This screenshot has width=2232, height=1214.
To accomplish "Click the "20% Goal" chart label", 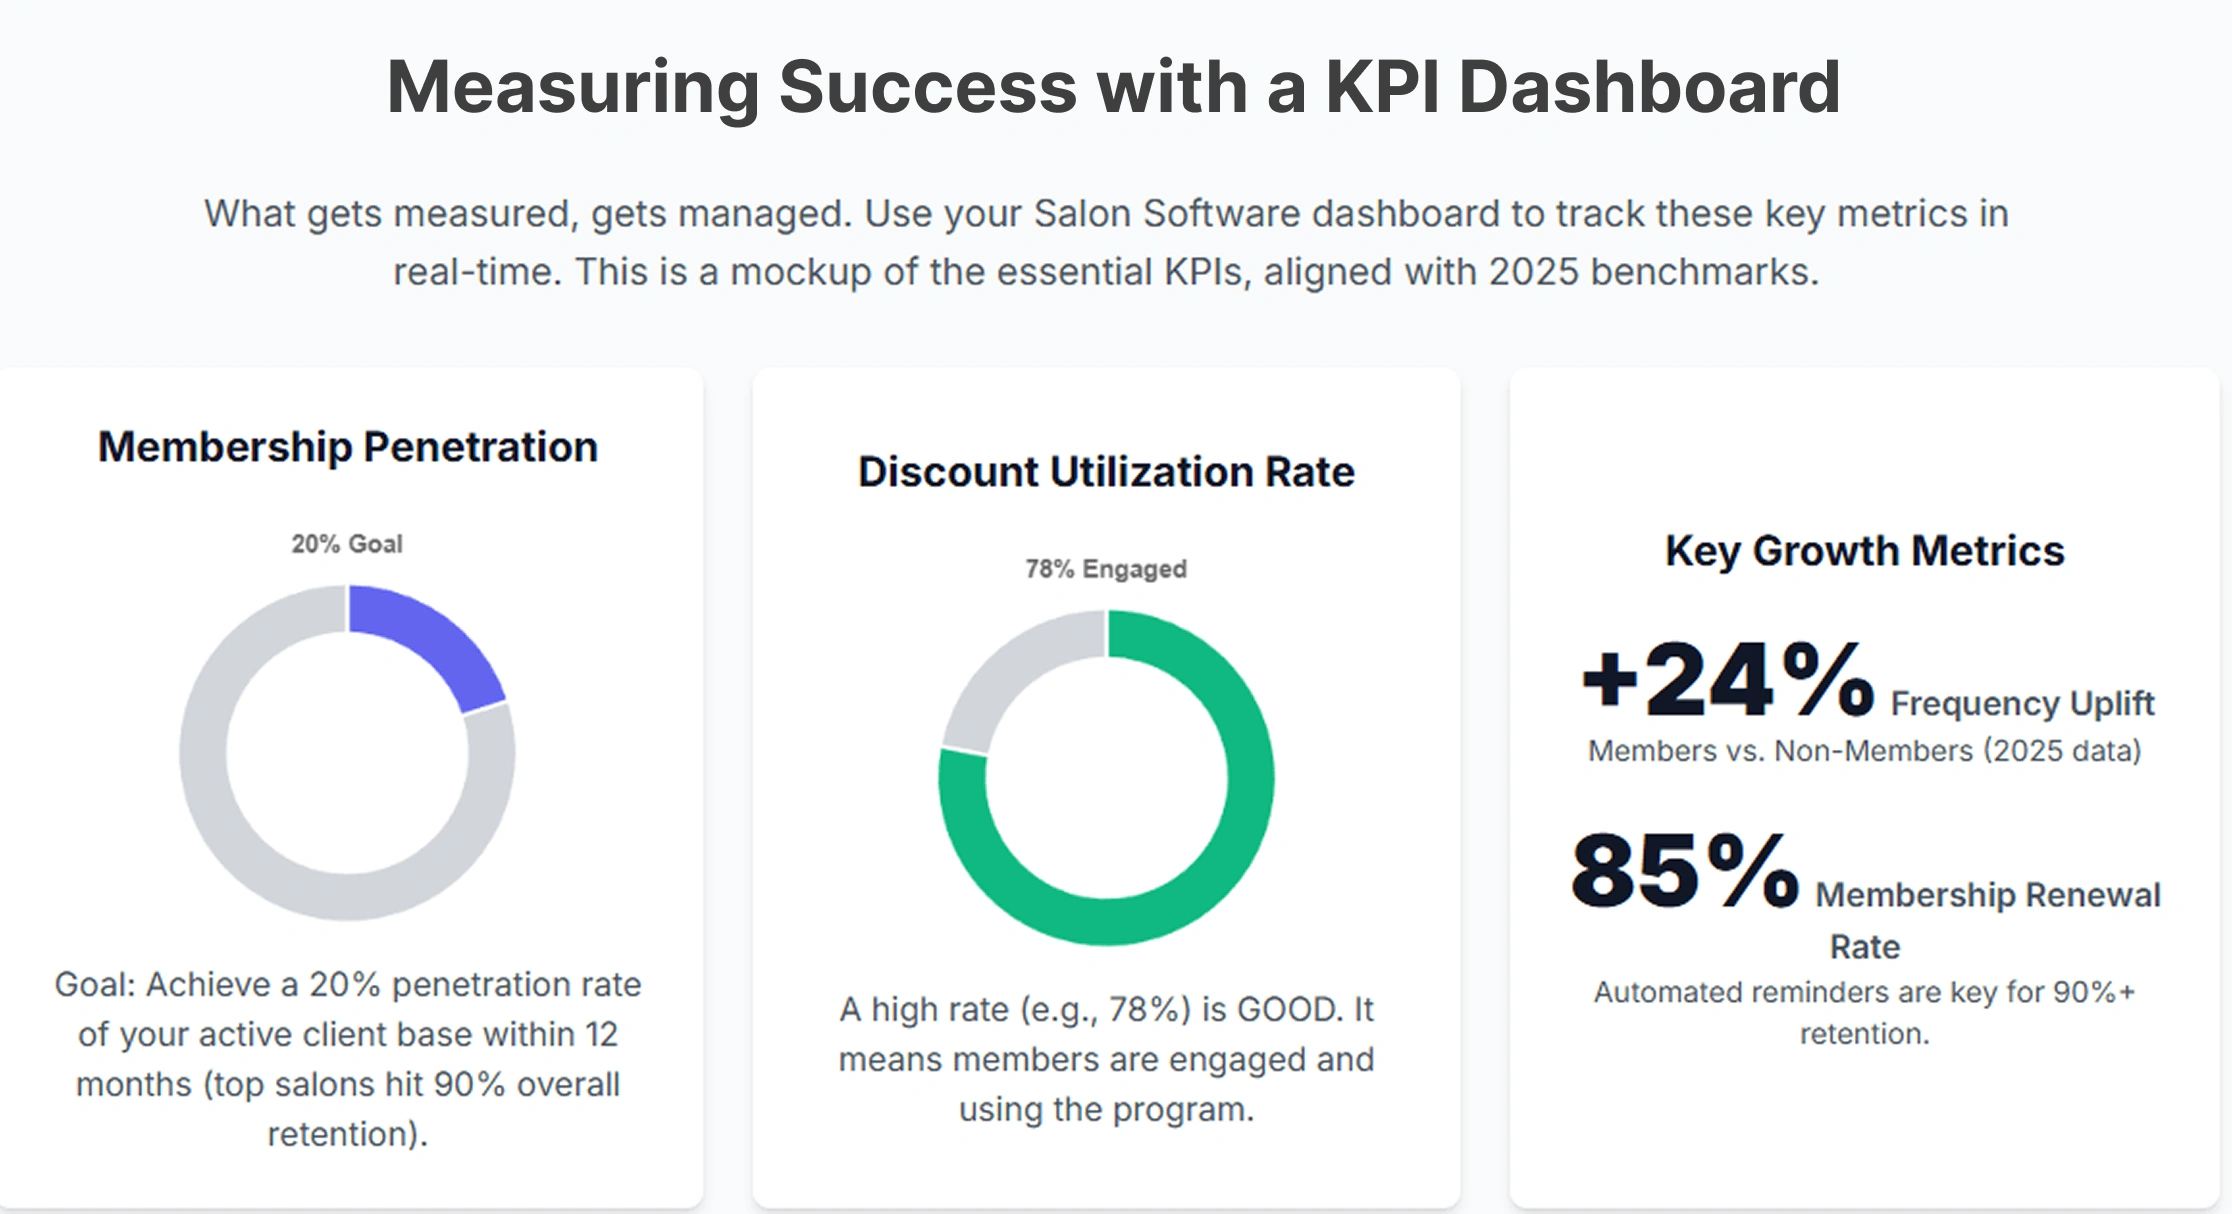I will click(347, 544).
